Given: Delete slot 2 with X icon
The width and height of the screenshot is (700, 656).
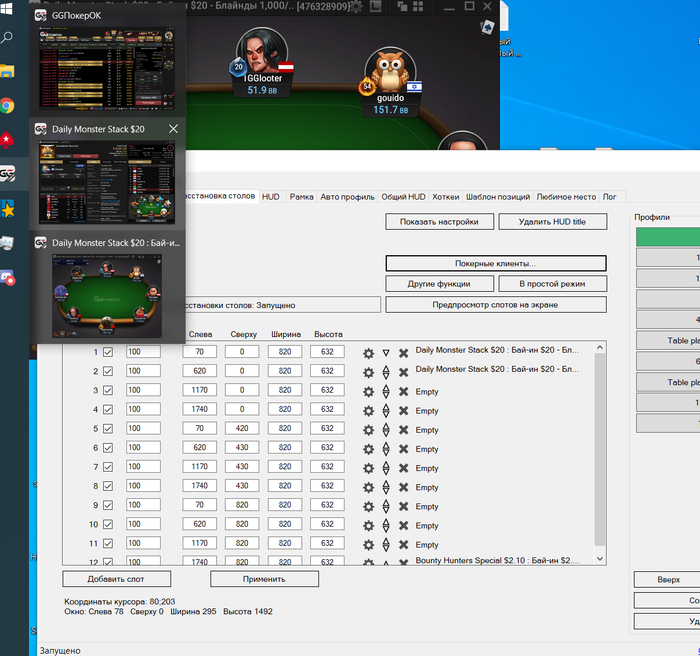Looking at the screenshot, I should 404,372.
